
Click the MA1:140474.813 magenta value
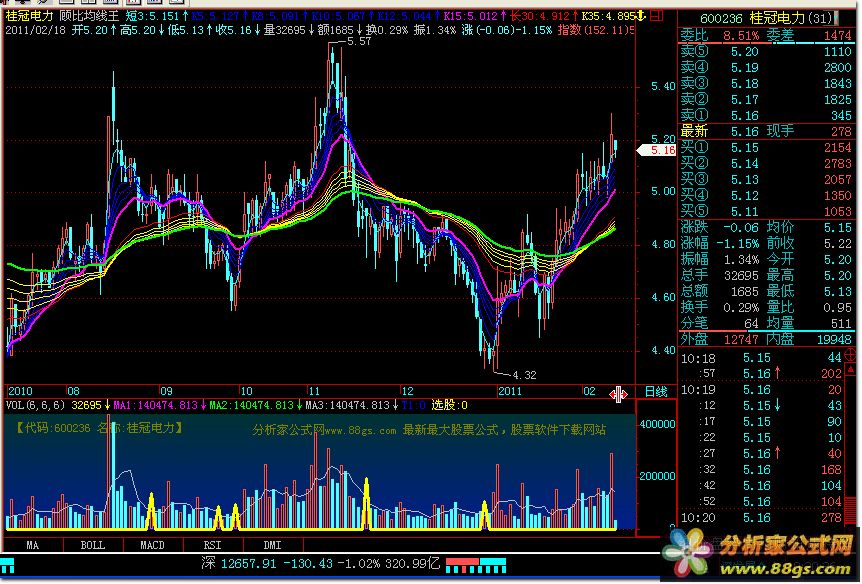point(155,405)
